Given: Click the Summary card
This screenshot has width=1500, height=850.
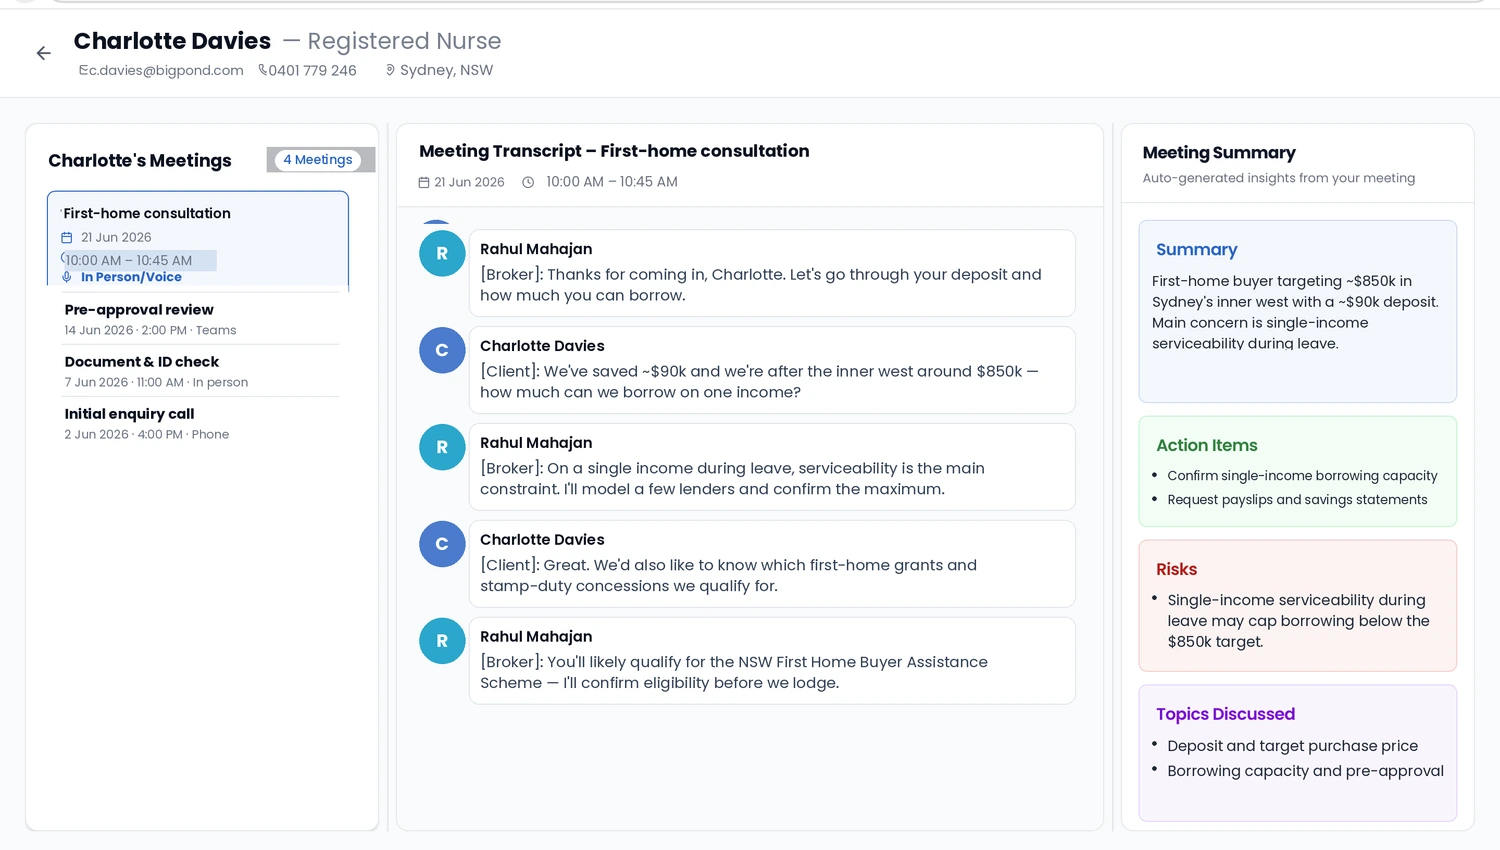Looking at the screenshot, I should click(1297, 311).
